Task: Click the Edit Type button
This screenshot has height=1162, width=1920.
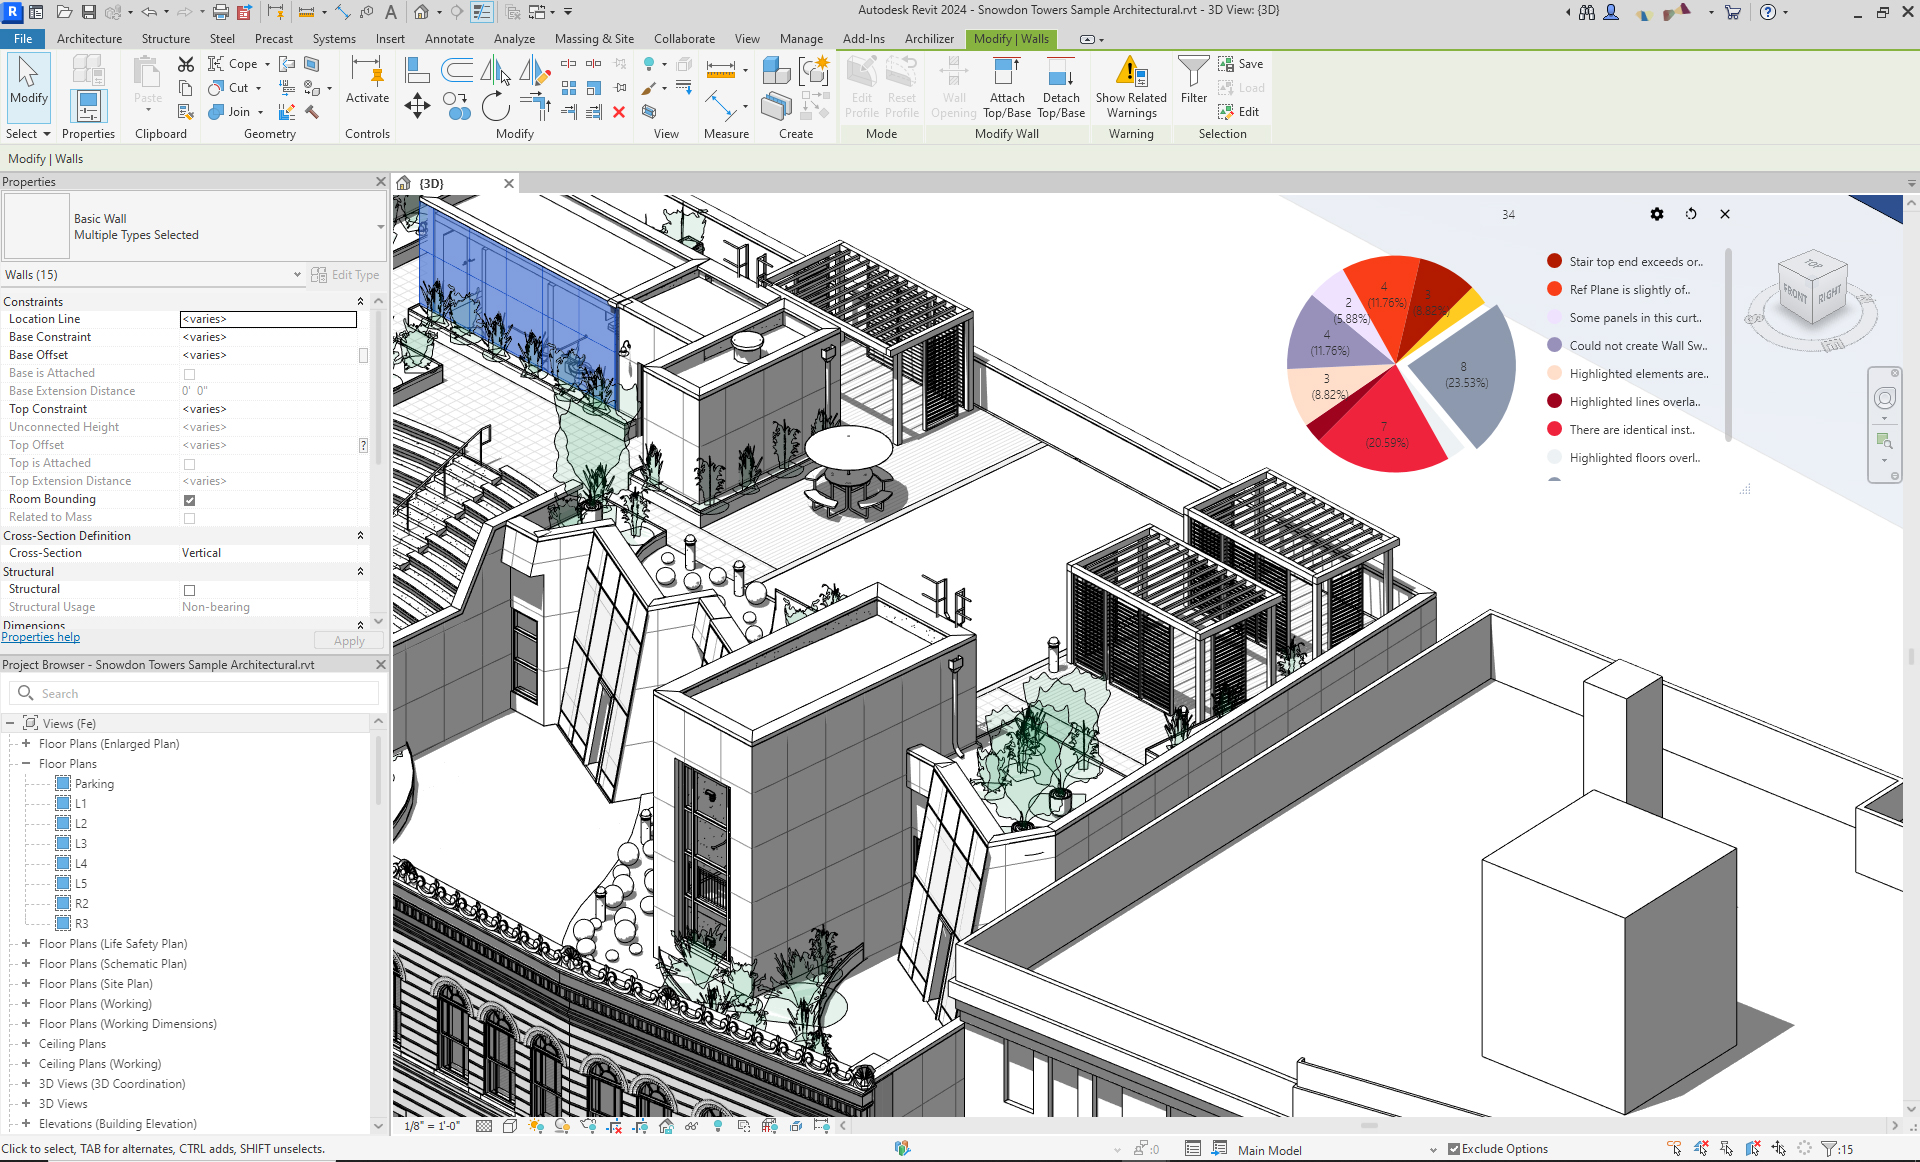Action: click(345, 275)
